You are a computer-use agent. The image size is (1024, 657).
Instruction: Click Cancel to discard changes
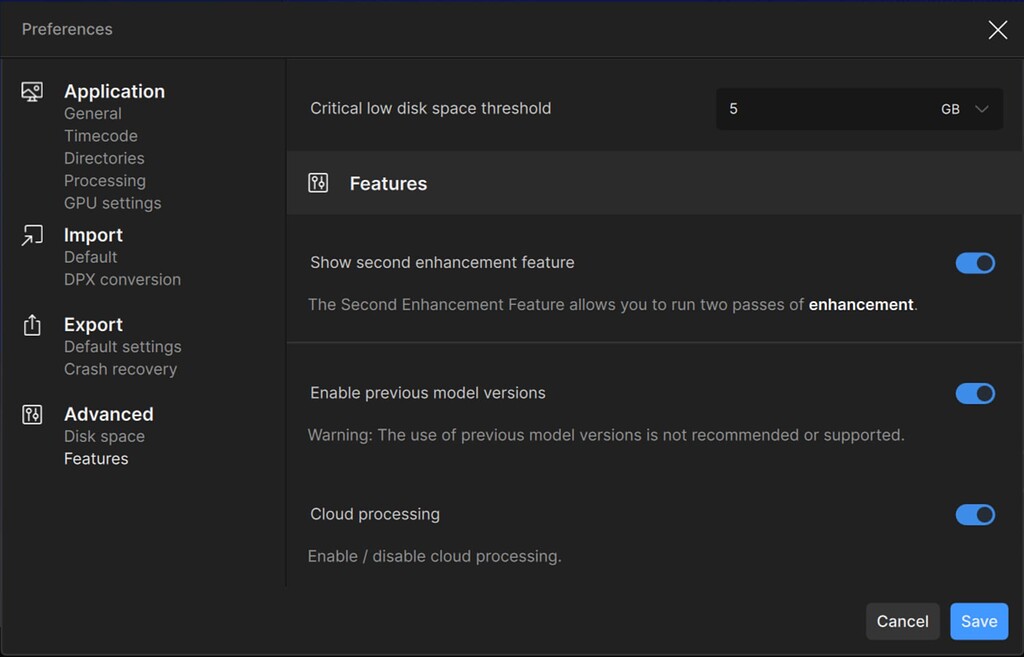pyautogui.click(x=902, y=621)
